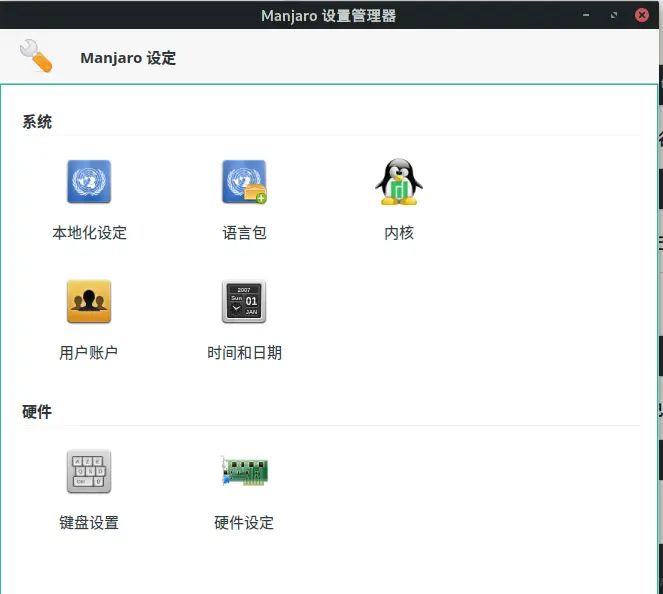This screenshot has height=594, width=663.
Task: Click the wrench icon beside Manjaro 设定
Action: pos(36,56)
